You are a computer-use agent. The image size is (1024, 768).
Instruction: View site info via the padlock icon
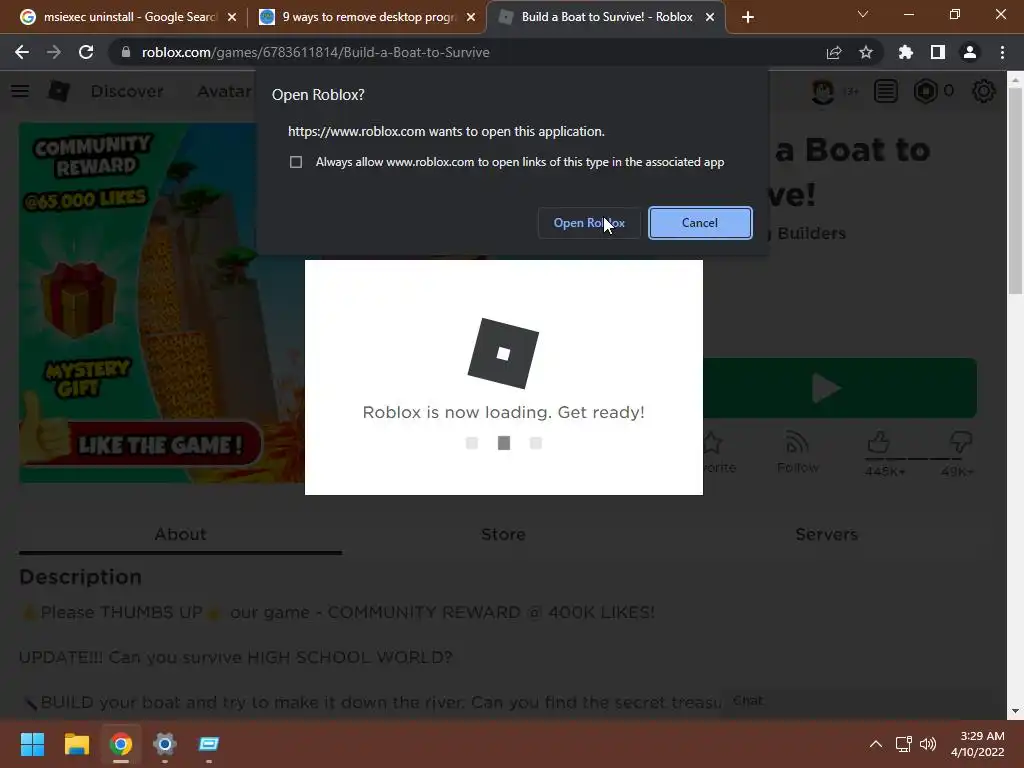pos(126,52)
